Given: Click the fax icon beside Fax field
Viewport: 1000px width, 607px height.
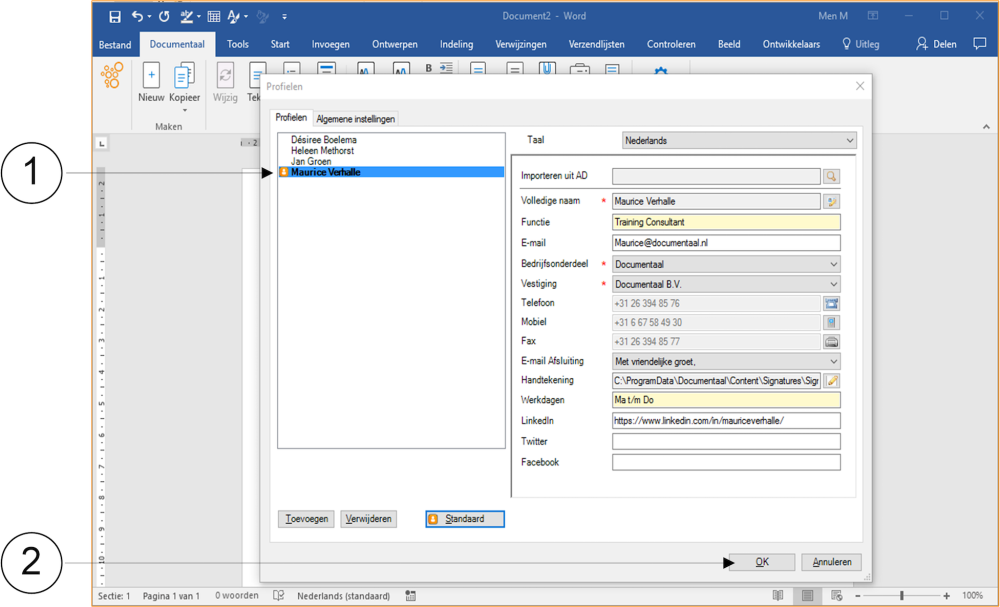Looking at the screenshot, I should pyautogui.click(x=831, y=342).
